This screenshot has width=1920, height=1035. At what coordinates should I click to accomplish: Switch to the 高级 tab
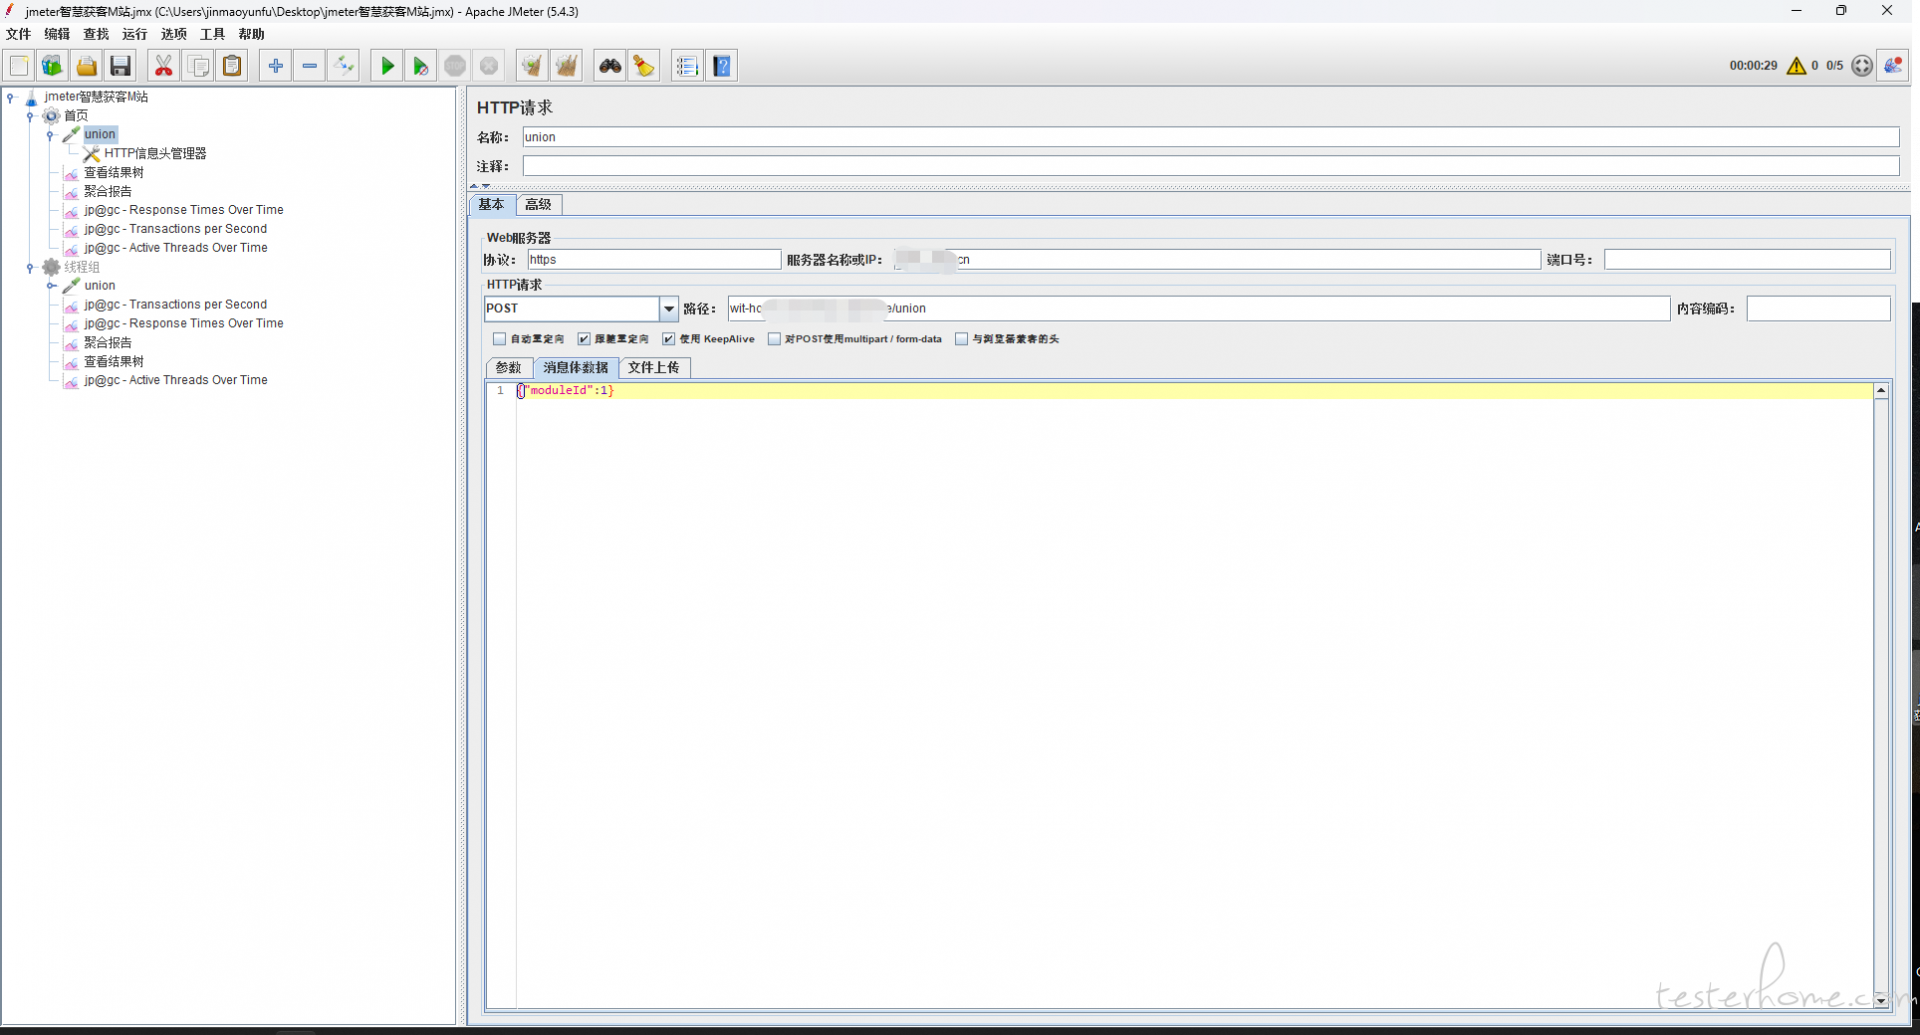point(539,204)
